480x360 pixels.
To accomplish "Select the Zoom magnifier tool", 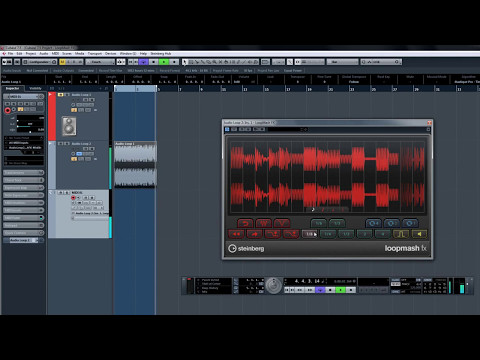I will tap(214, 62).
